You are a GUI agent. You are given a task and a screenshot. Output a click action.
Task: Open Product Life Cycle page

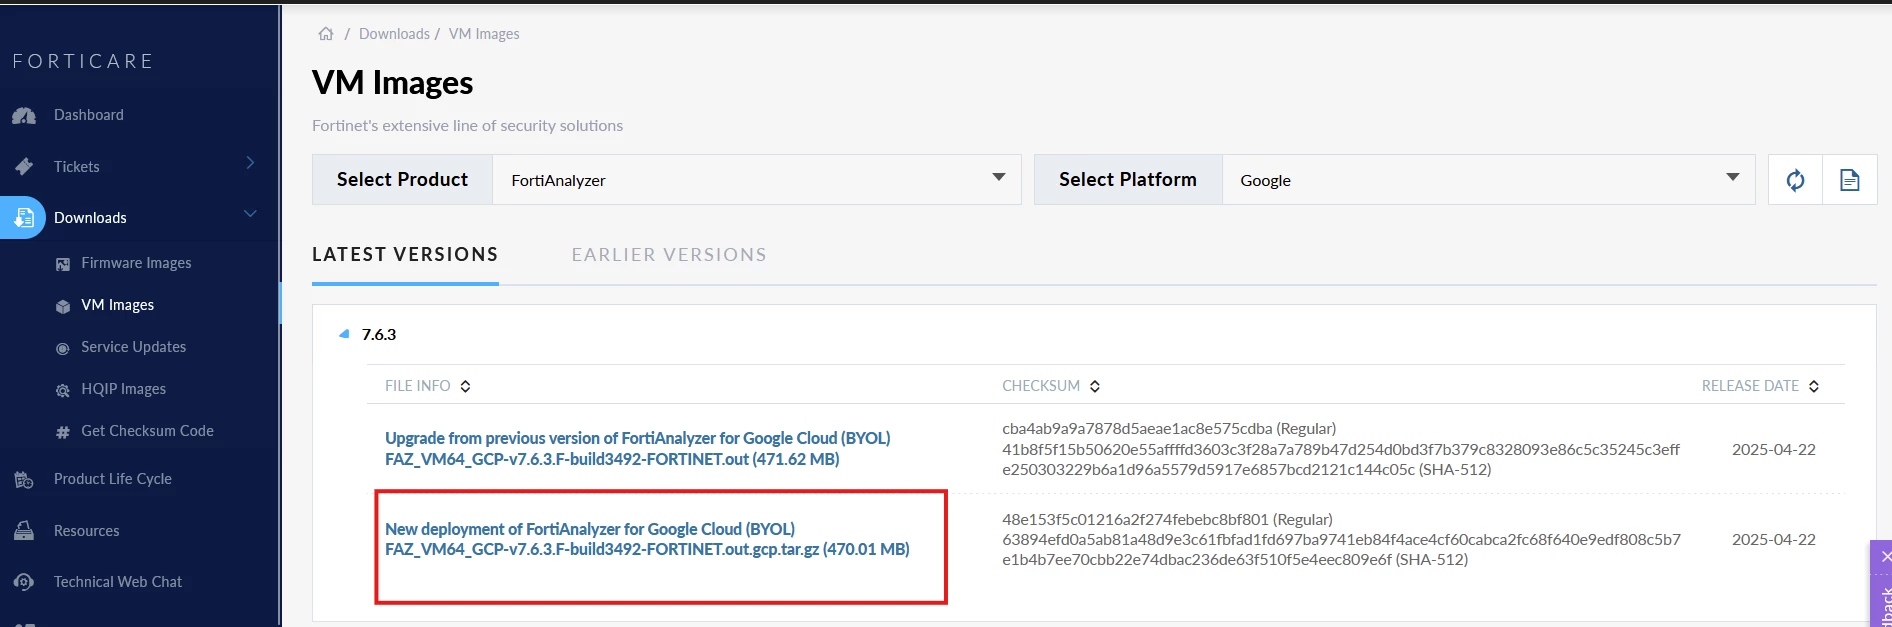pos(113,479)
